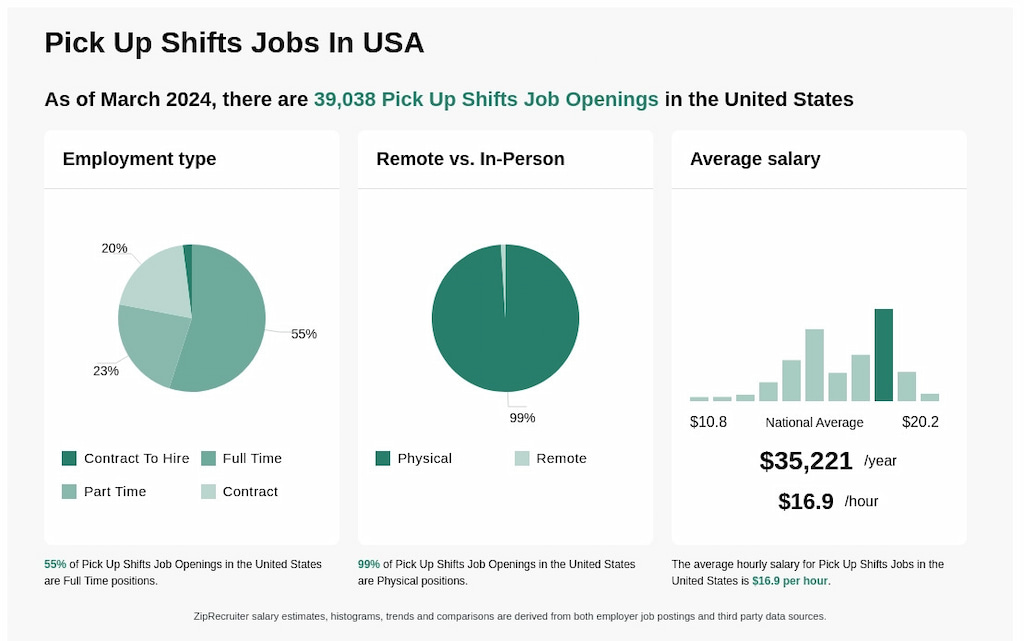Click the $16.9 hourly salary figure

tap(806, 501)
